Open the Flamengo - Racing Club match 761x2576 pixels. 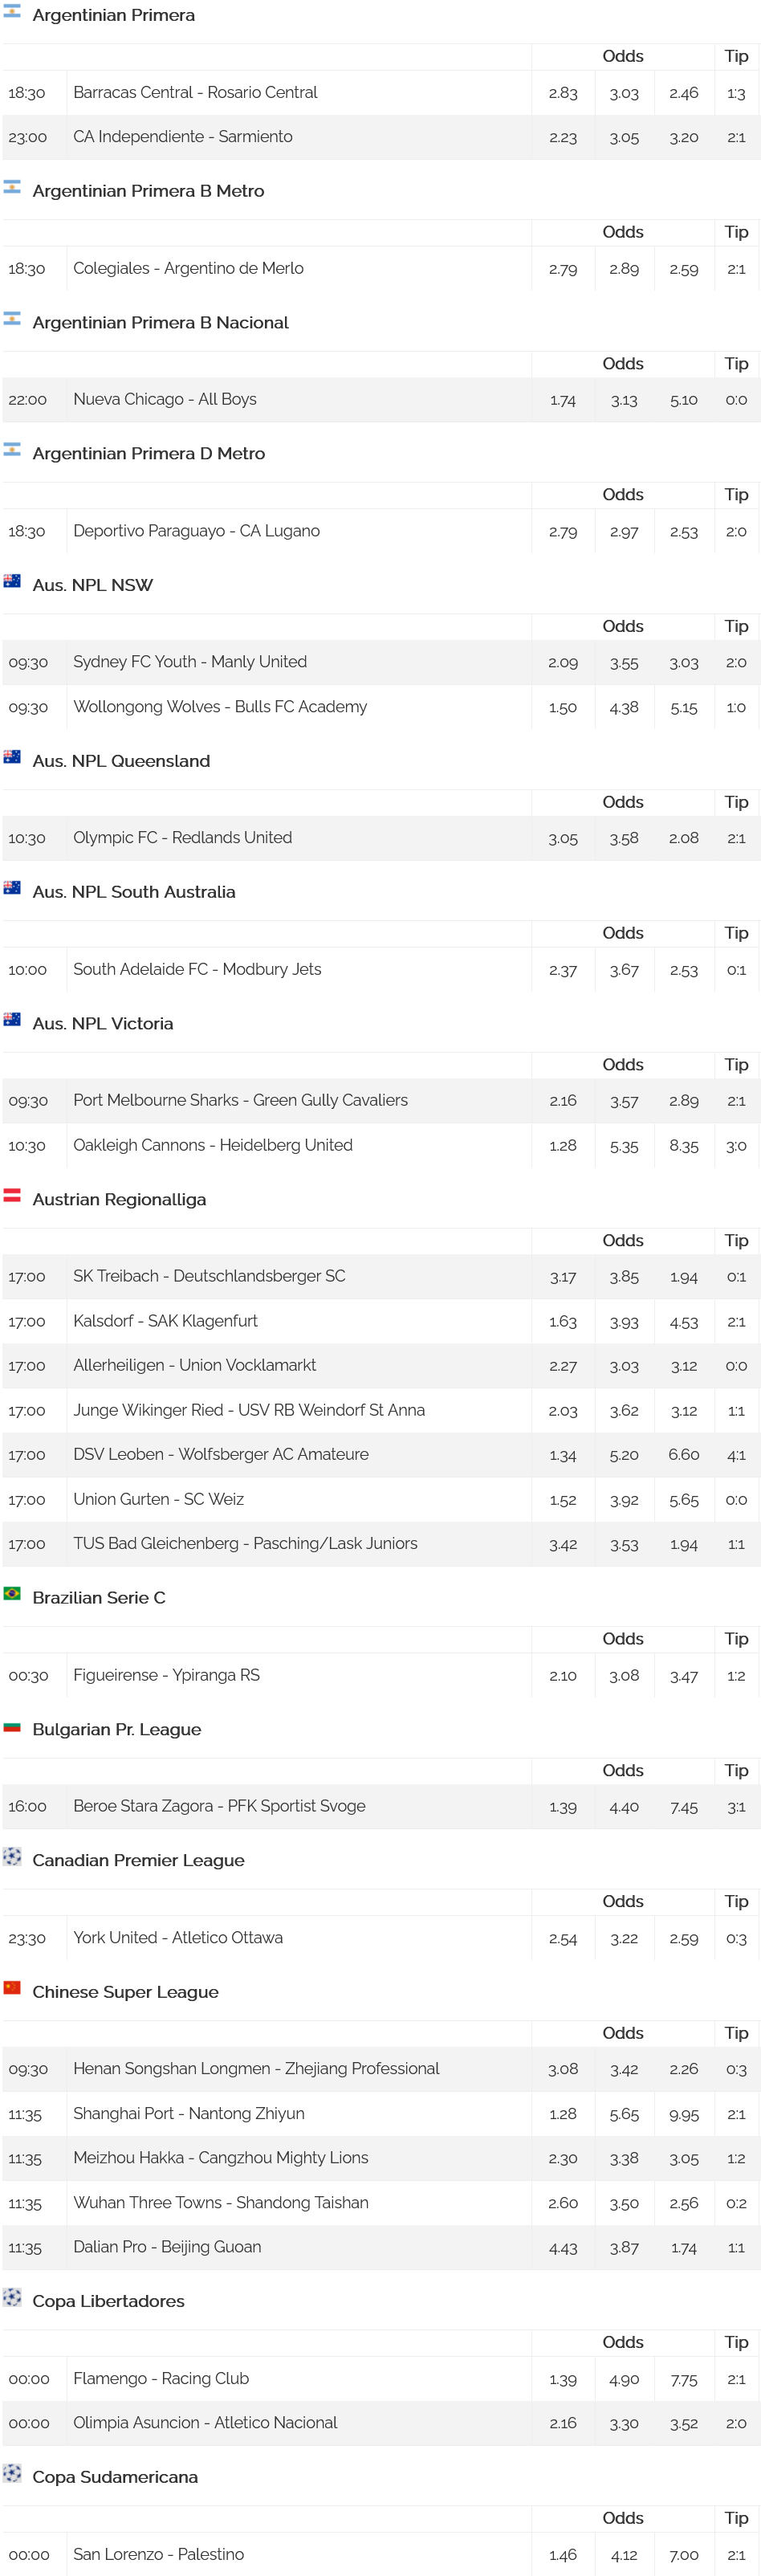point(161,2378)
